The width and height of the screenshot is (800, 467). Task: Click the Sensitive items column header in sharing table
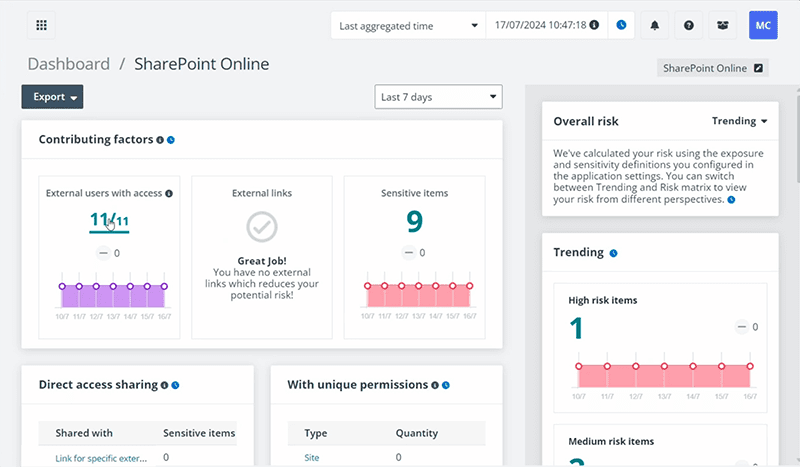pos(199,433)
